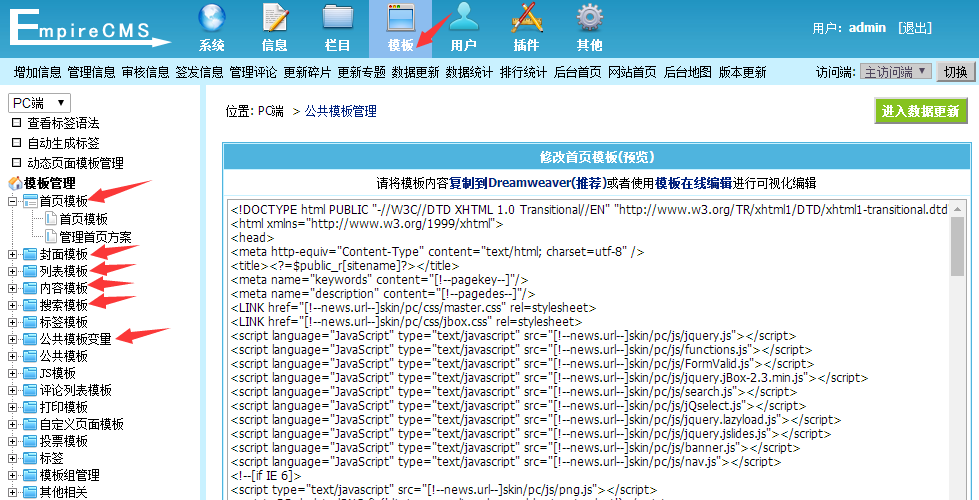Expand the 内容模板 tree node
Viewport: 979px width, 500px height.
(x=12, y=288)
